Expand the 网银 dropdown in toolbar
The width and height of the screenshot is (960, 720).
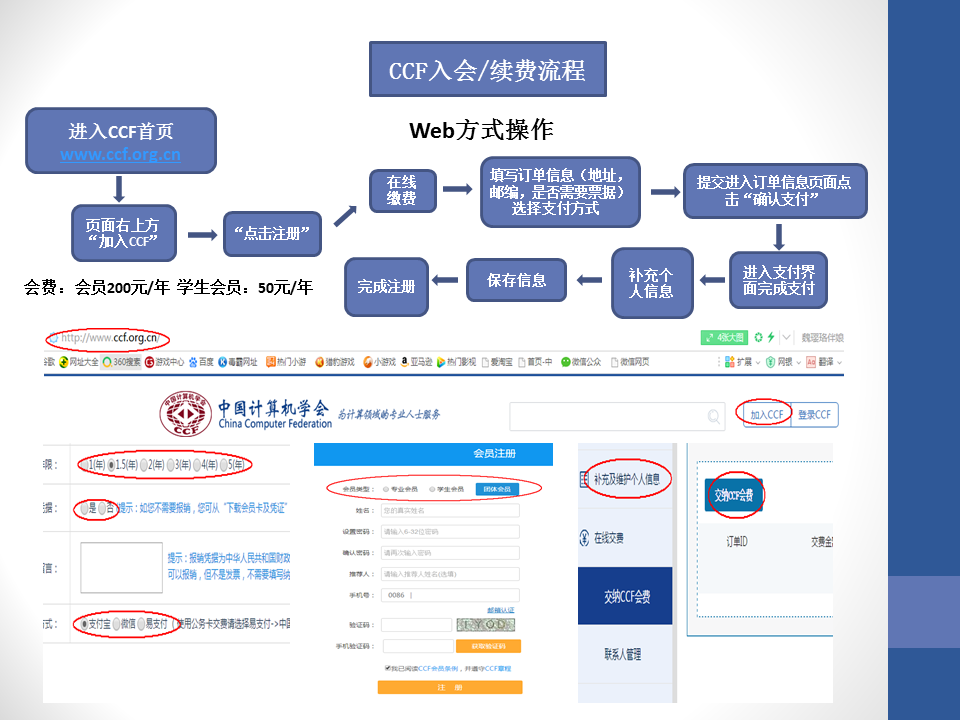[797, 362]
